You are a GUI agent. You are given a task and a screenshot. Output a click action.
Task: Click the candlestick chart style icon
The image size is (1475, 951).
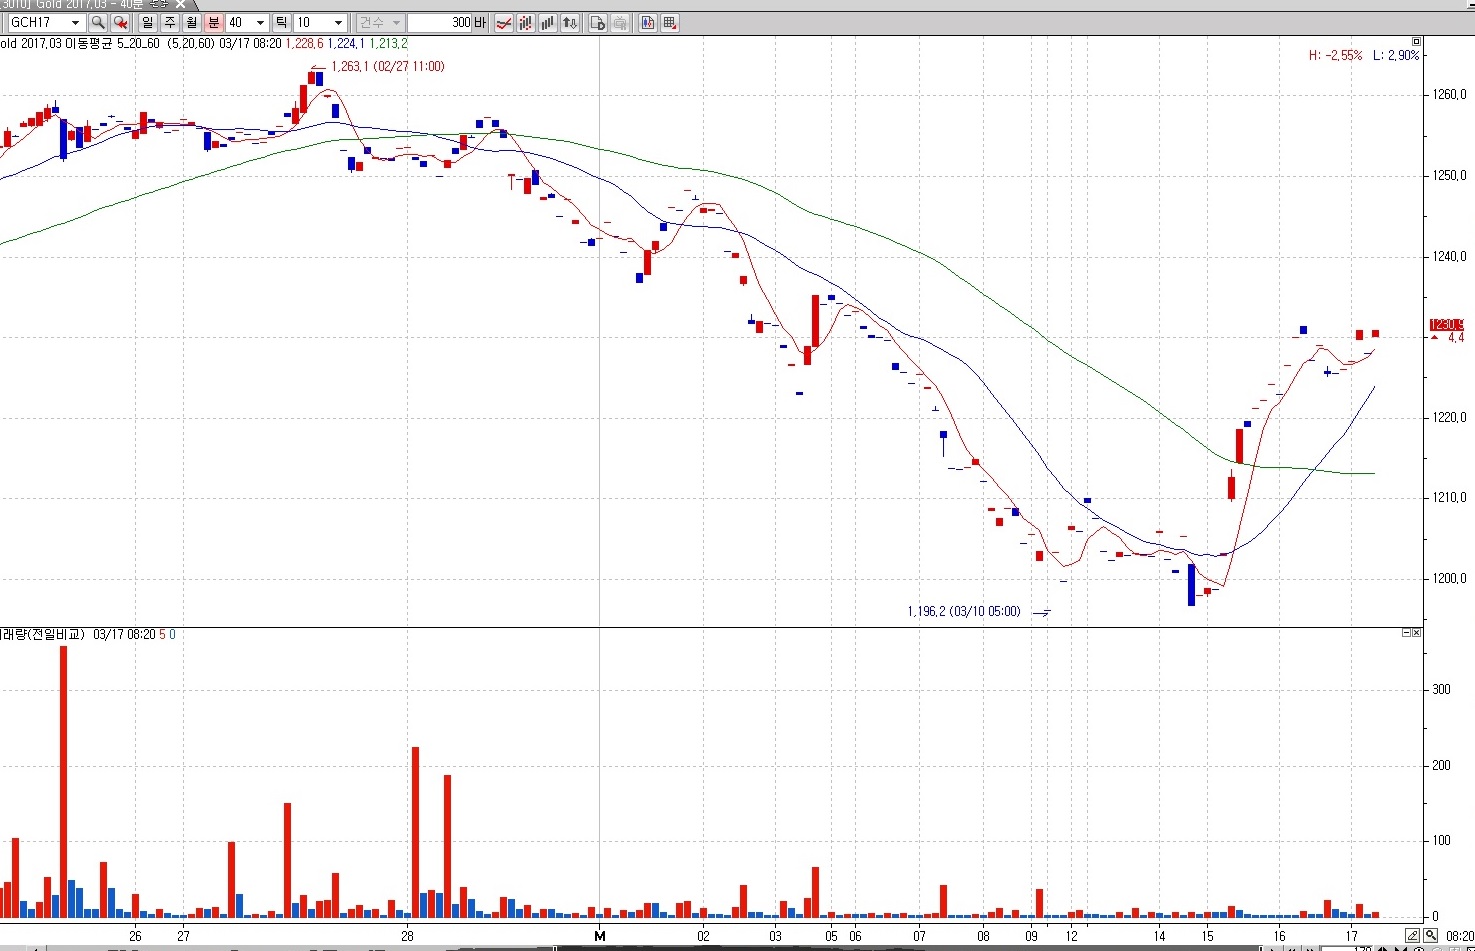coord(526,22)
